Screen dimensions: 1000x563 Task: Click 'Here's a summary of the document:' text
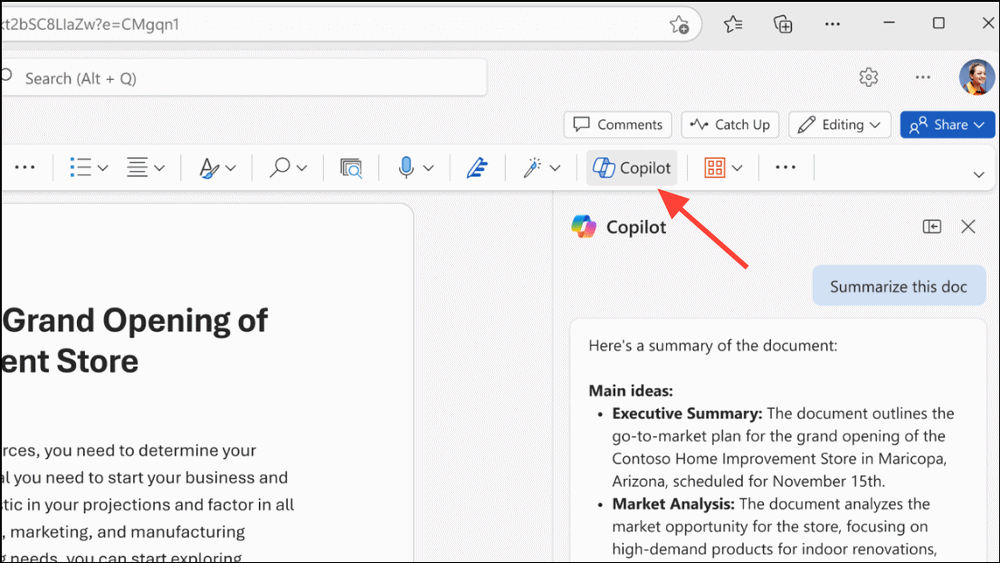(x=712, y=346)
